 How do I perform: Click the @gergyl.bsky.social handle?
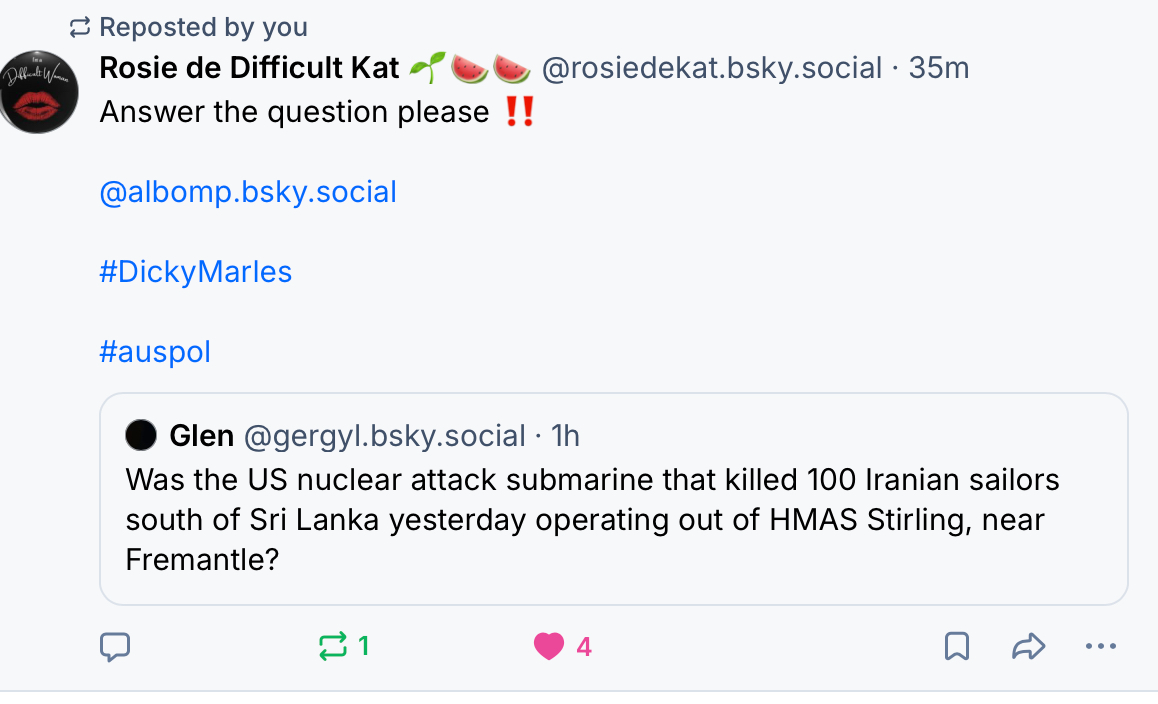385,436
